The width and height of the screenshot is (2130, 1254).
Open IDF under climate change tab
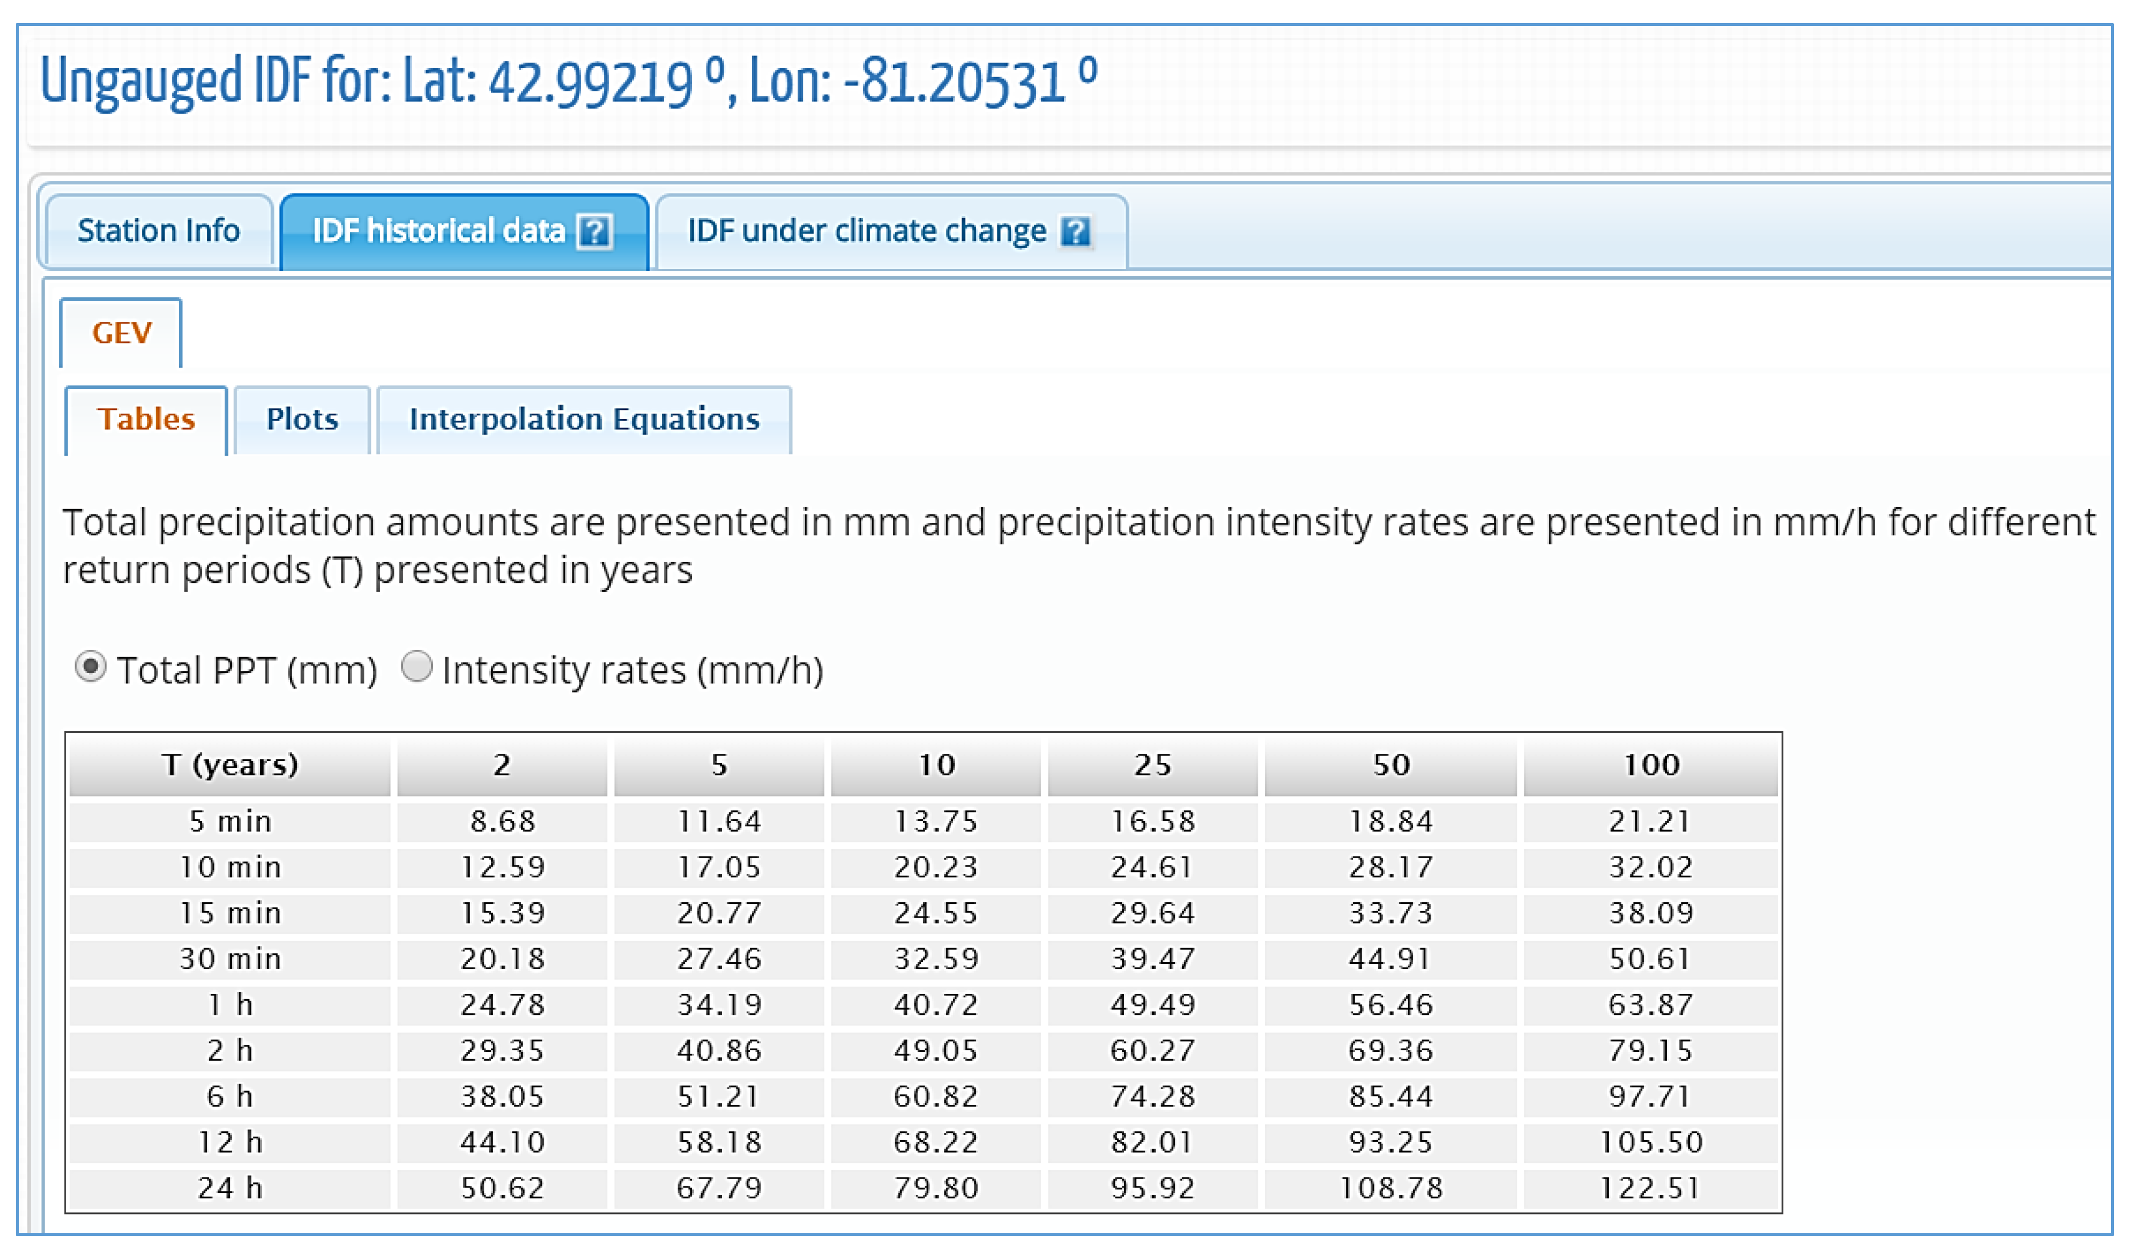866,231
